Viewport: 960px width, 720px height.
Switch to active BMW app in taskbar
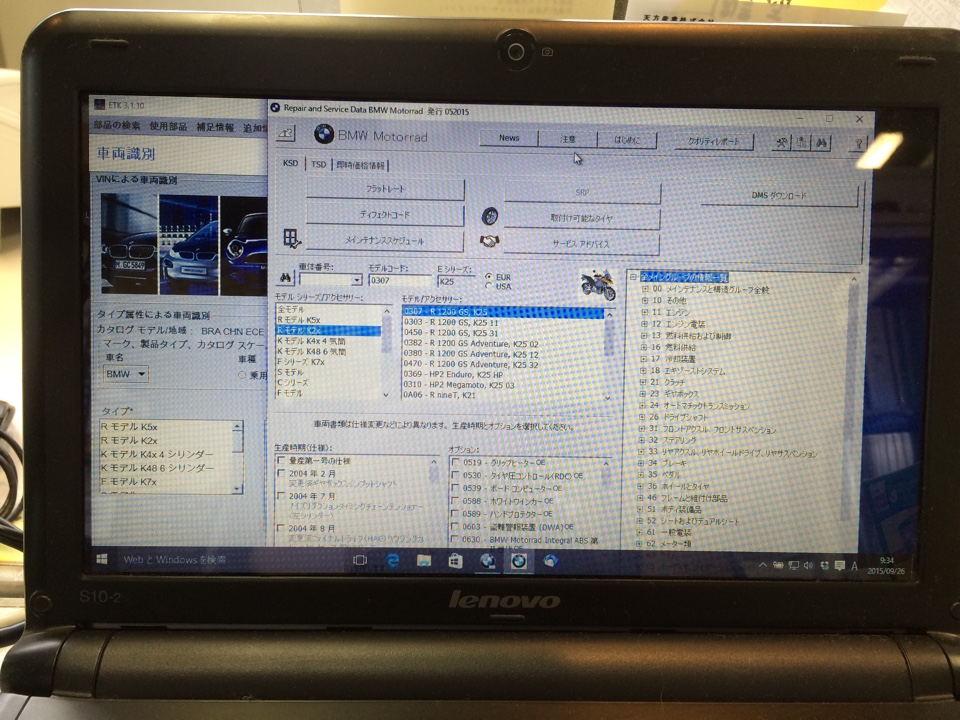point(519,561)
